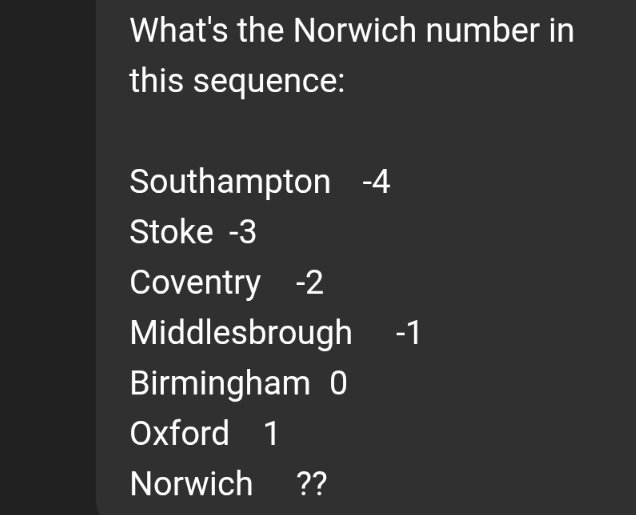Click the word number in the question
This screenshot has width=636, height=515.
pyautogui.click(x=483, y=30)
